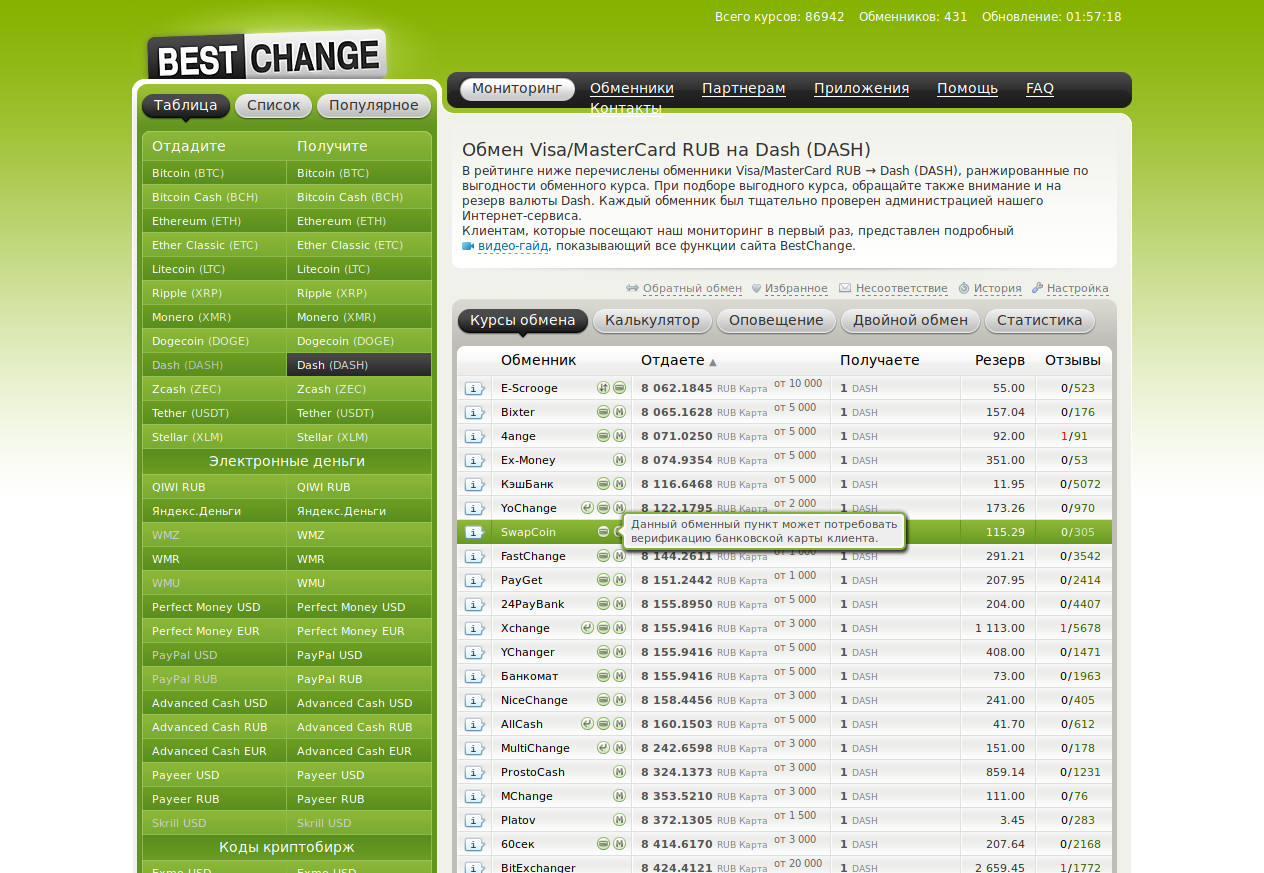Screen dimensions: 1264x873
Task: Click the return-arrow badge on AllCash
Action: point(587,724)
